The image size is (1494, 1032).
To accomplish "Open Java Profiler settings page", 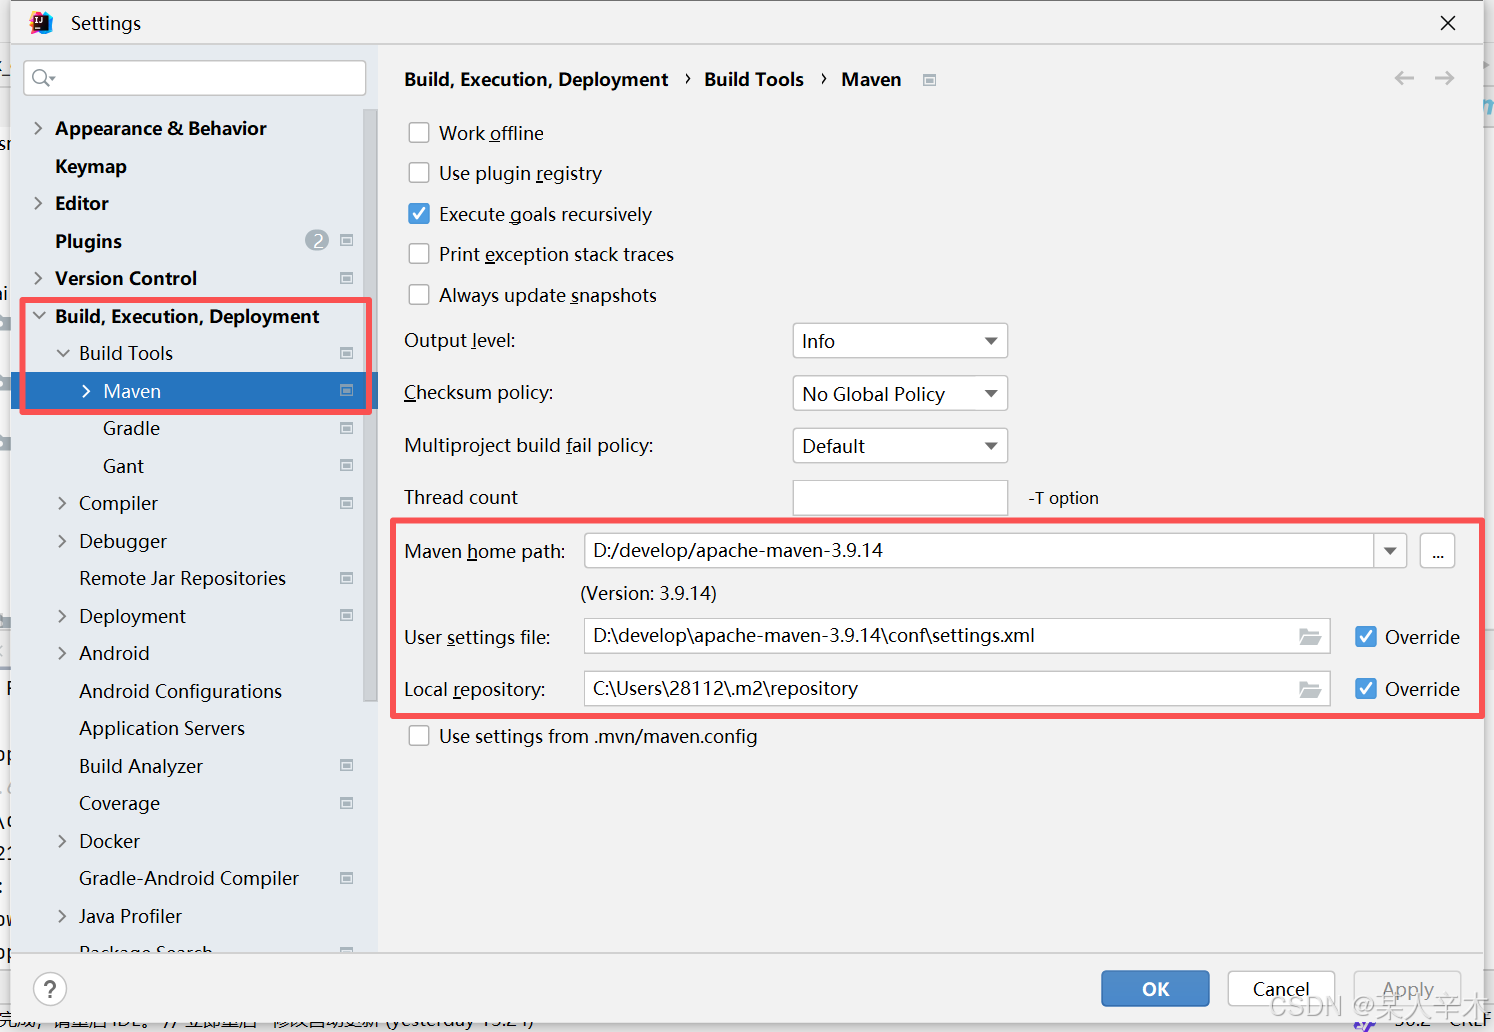I will click(x=130, y=916).
